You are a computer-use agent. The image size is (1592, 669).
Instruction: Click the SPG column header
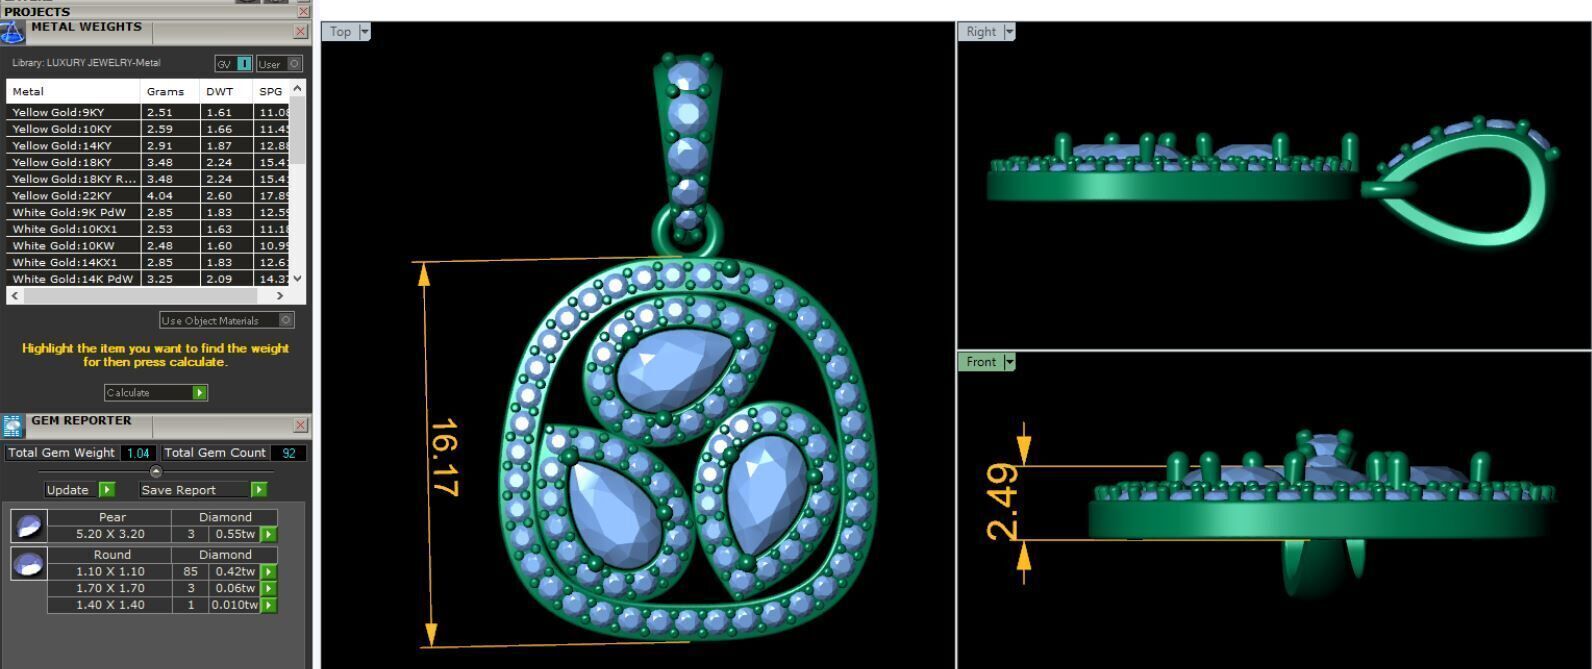pyautogui.click(x=272, y=91)
